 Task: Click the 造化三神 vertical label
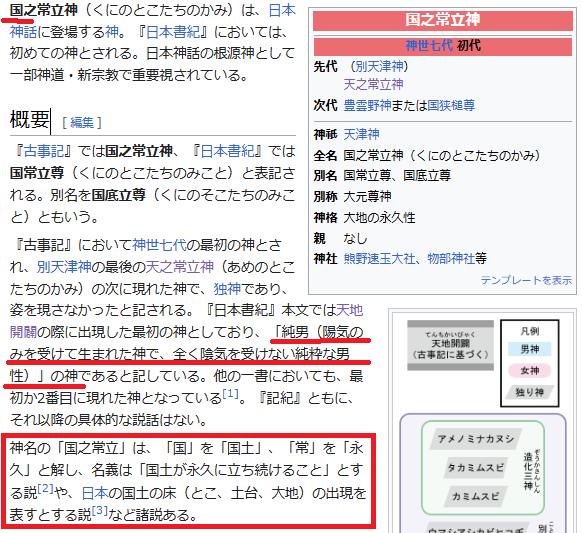(528, 471)
